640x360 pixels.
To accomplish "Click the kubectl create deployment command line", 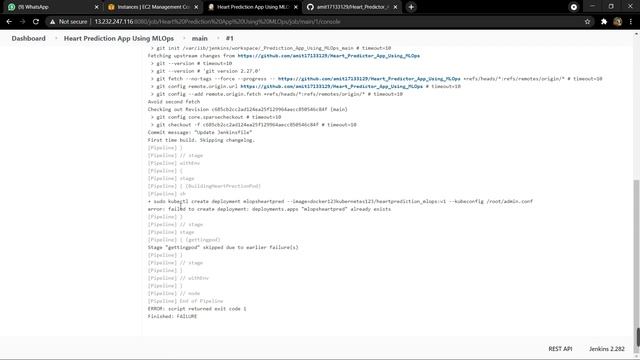I will click(340, 201).
